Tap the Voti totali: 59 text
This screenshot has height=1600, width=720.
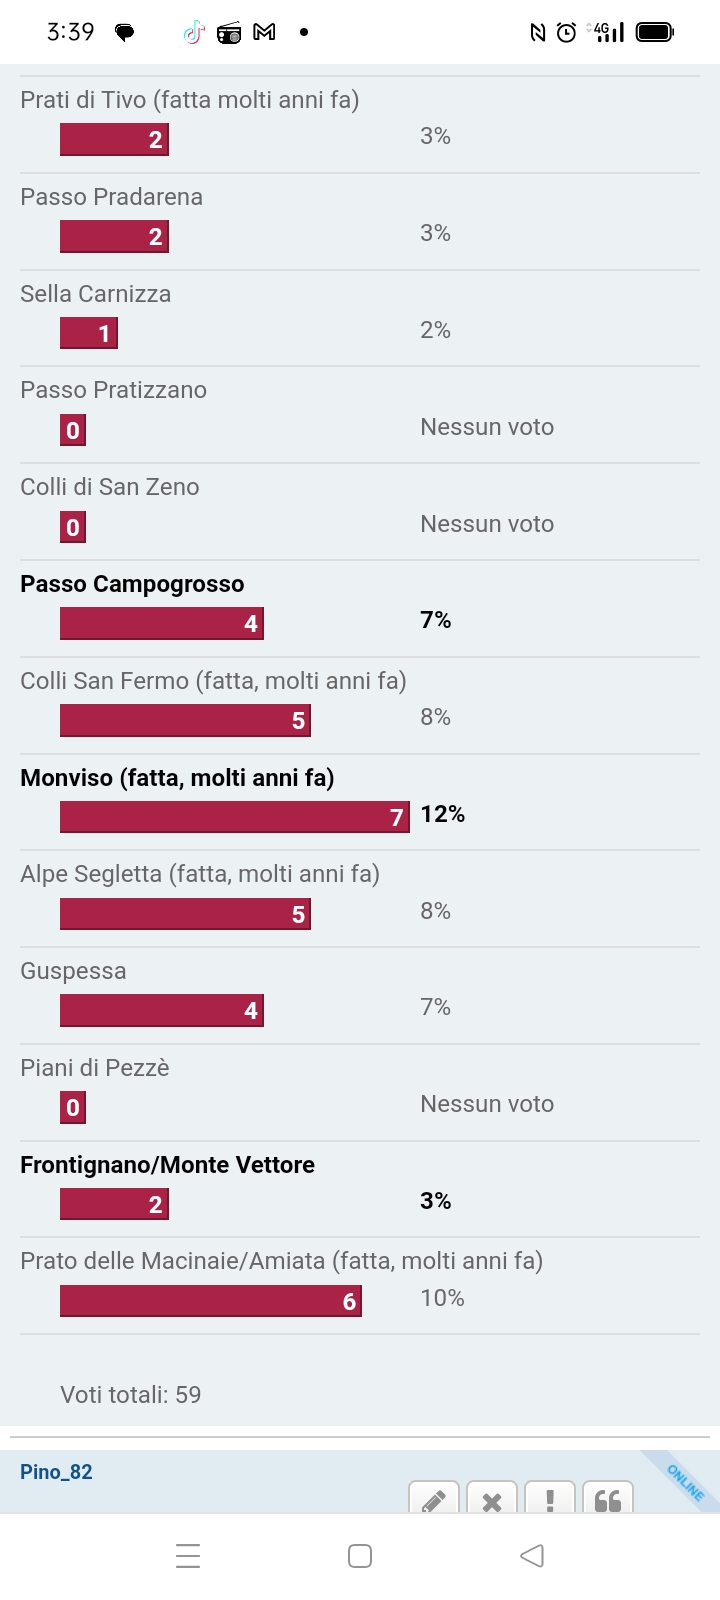[x=131, y=1395]
